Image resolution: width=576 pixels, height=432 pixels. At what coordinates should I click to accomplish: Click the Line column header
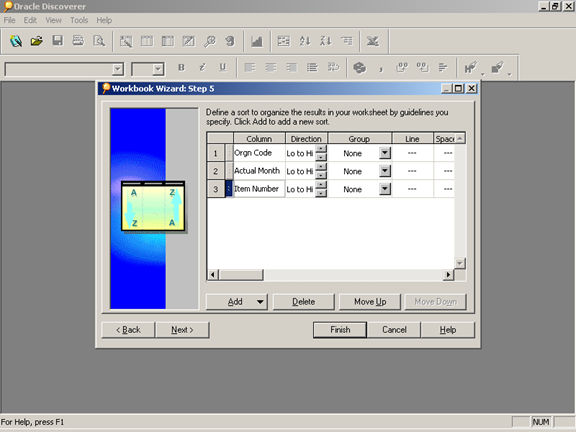click(412, 139)
